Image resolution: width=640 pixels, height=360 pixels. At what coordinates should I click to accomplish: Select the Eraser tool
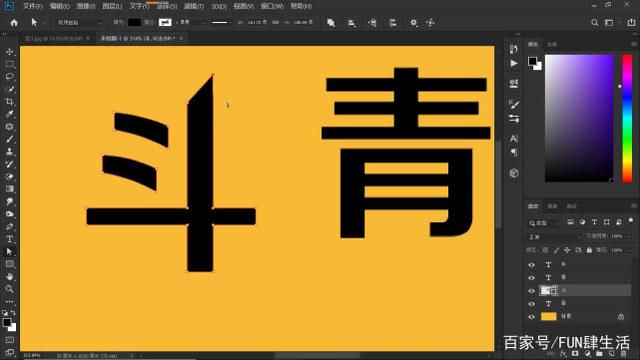(x=9, y=177)
